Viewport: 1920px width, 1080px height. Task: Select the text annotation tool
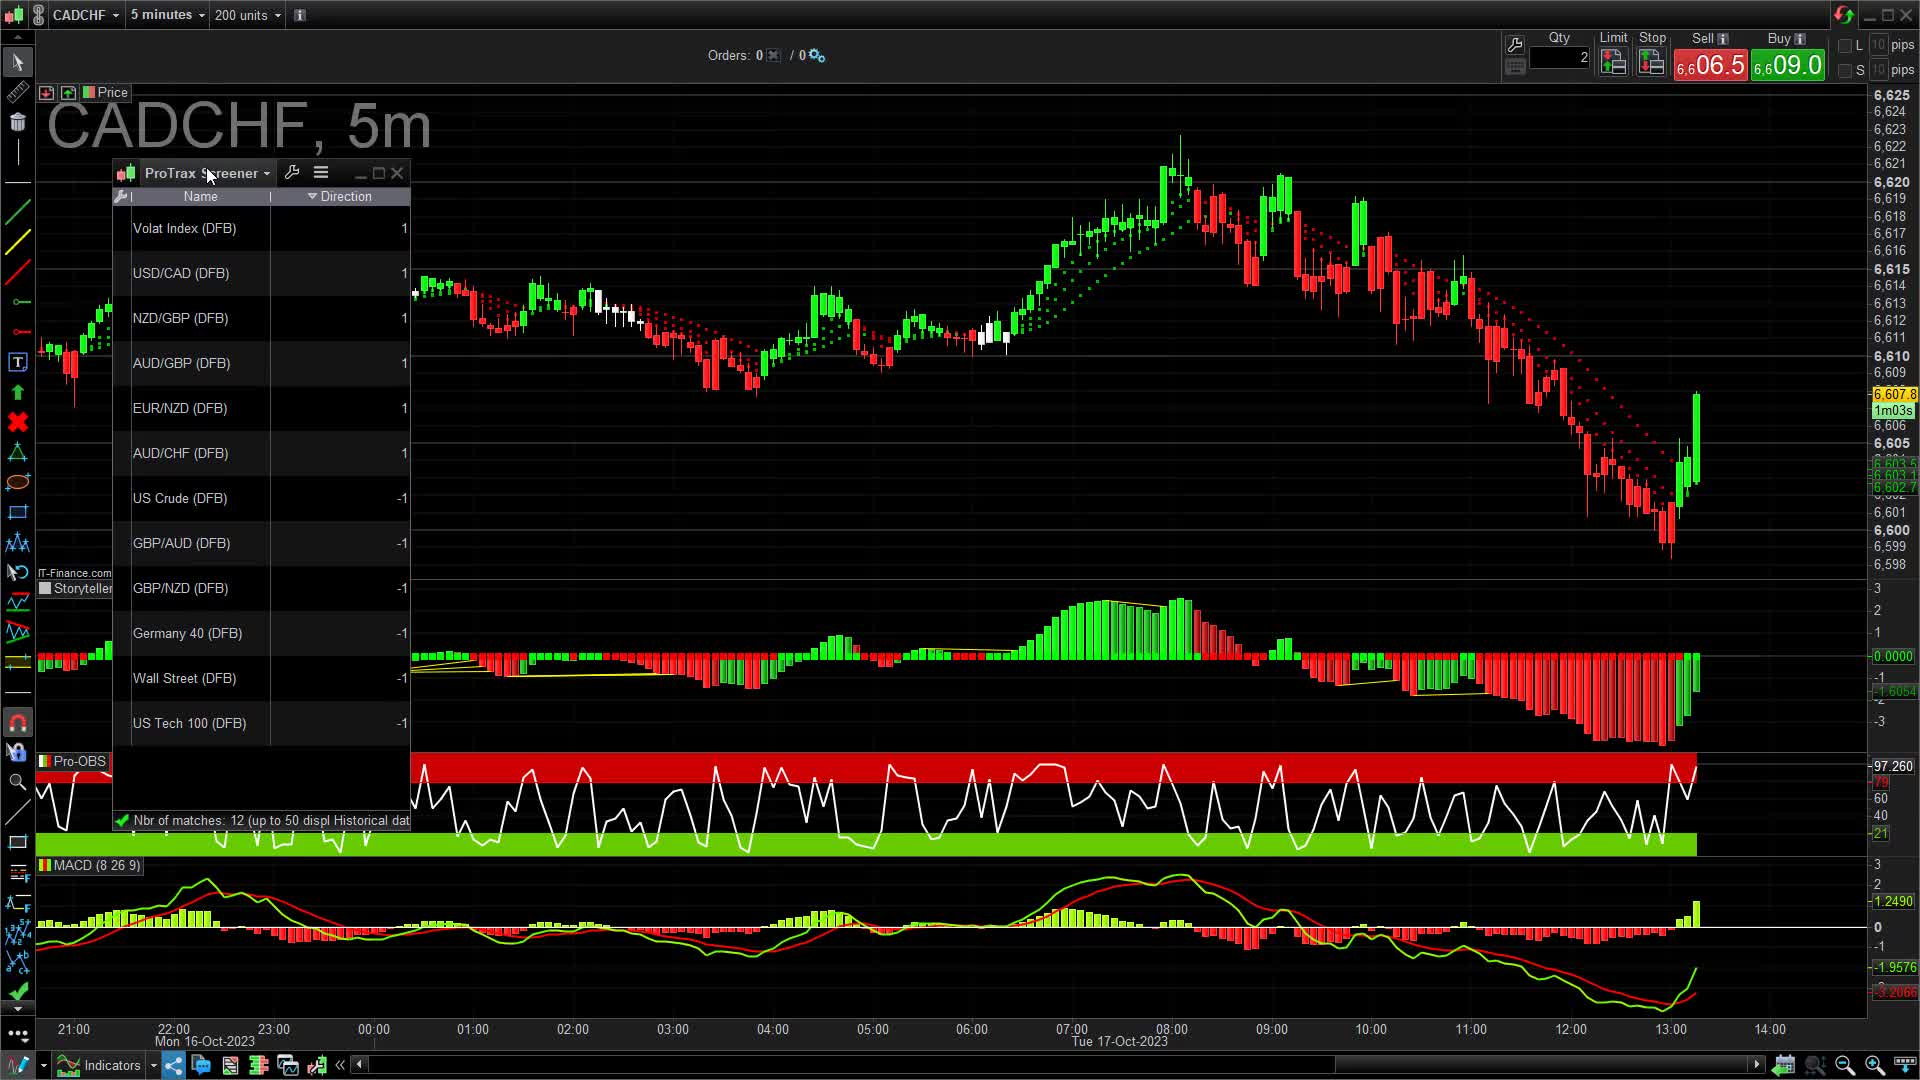click(17, 362)
